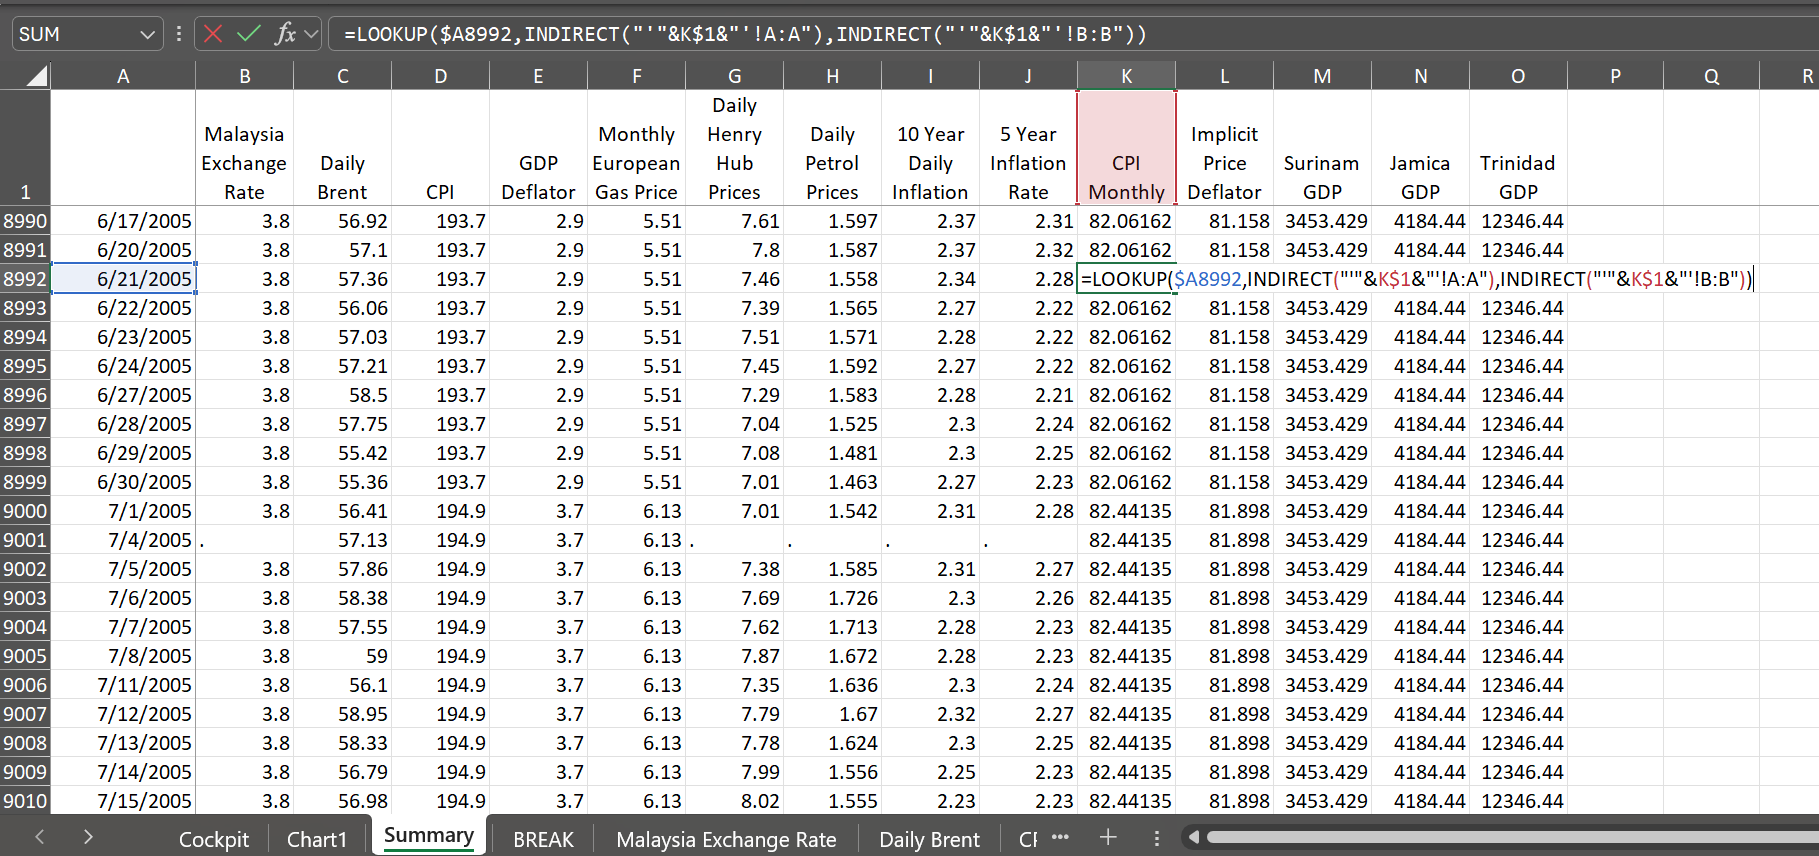Image resolution: width=1819 pixels, height=856 pixels.
Task: Switch to the Cockpit sheet tab
Action: 213,839
